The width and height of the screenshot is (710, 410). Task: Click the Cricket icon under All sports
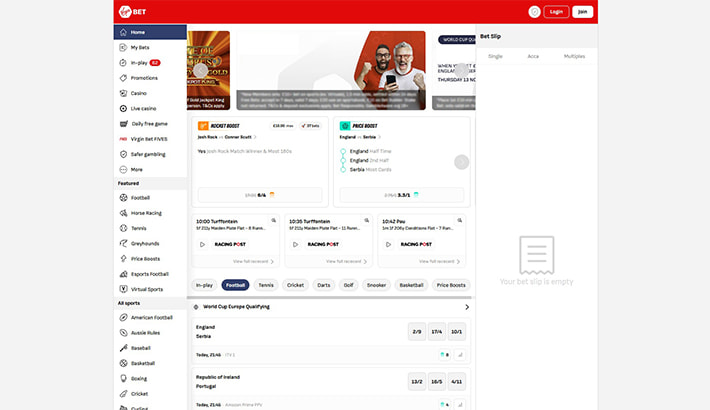123,394
